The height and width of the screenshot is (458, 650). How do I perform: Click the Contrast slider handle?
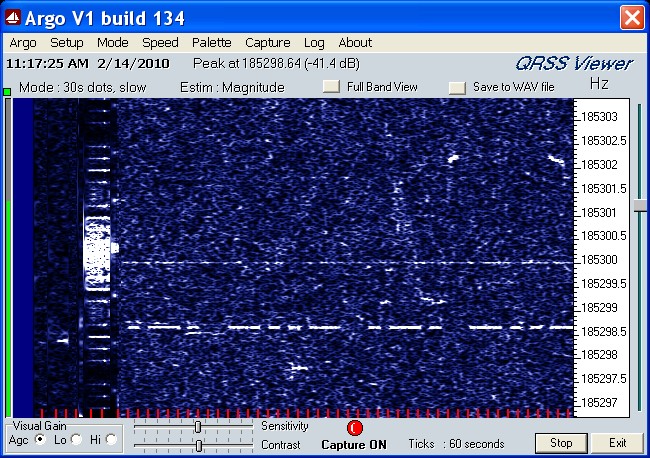pos(199,446)
